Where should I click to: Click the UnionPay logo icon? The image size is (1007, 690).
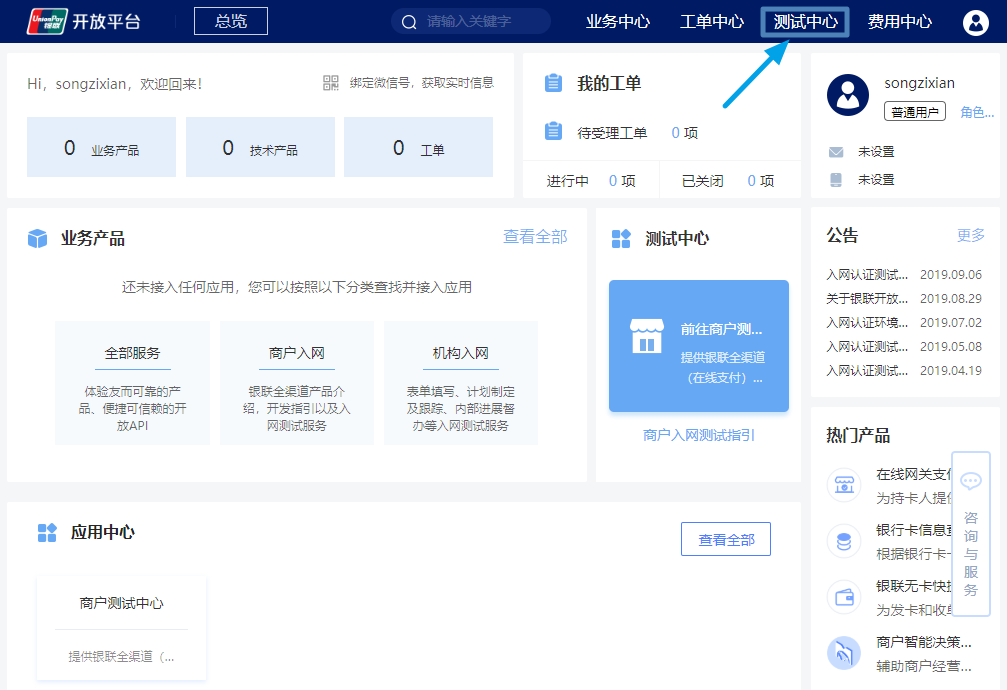click(x=47, y=21)
